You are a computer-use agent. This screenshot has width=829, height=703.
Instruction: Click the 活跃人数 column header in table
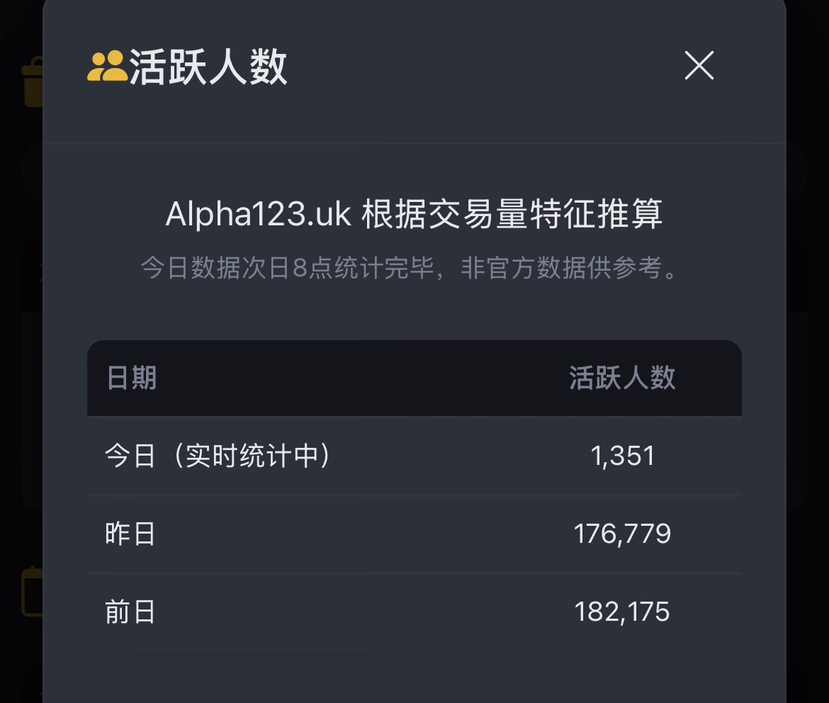point(622,378)
